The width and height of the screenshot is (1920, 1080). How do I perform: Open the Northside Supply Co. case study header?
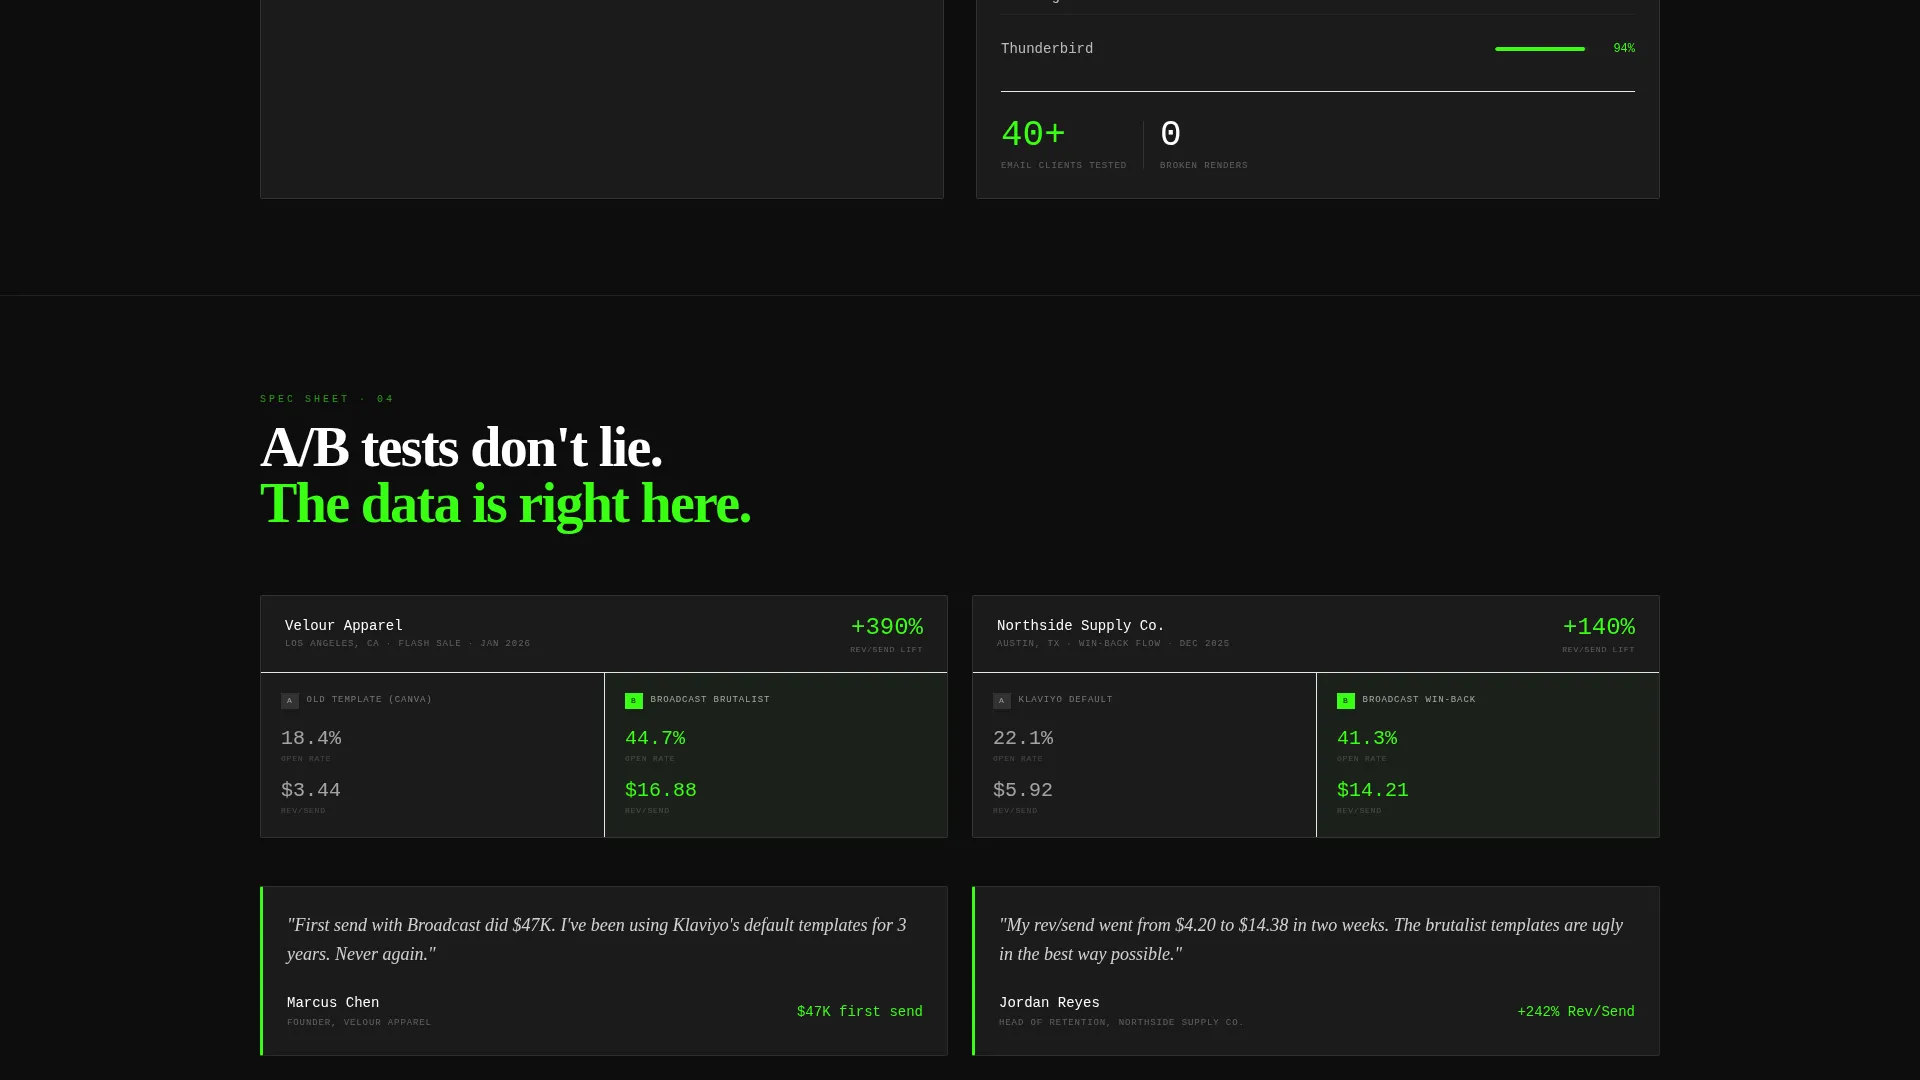[1316, 634]
